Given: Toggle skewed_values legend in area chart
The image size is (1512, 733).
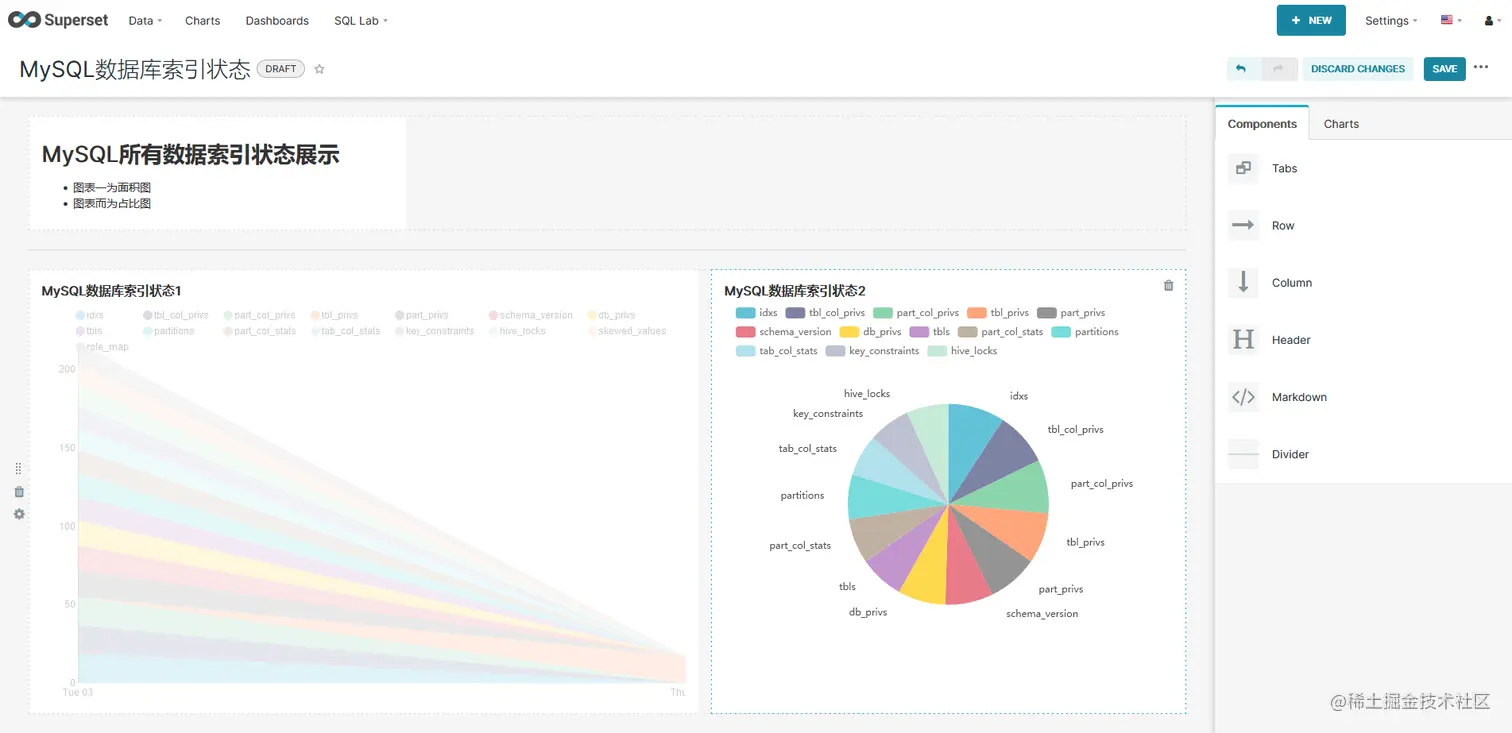Looking at the screenshot, I should tap(626, 331).
